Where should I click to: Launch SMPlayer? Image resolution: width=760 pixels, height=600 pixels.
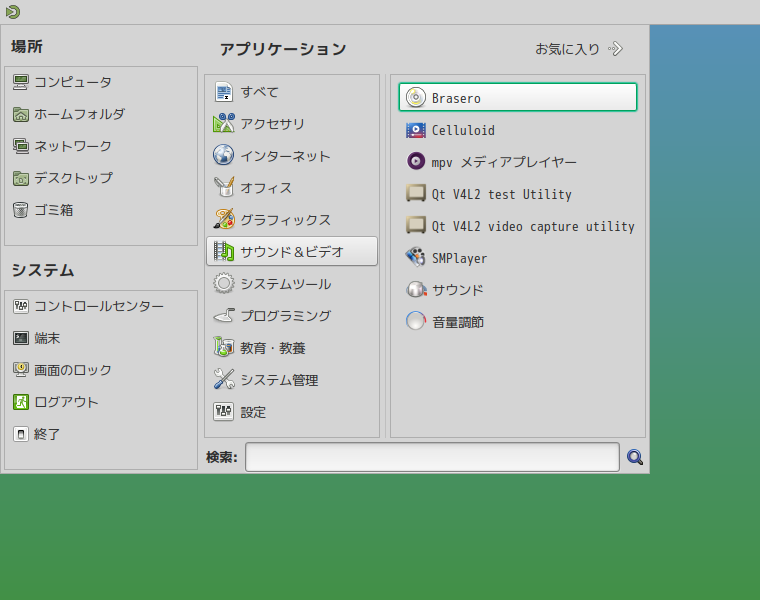[x=518, y=258]
